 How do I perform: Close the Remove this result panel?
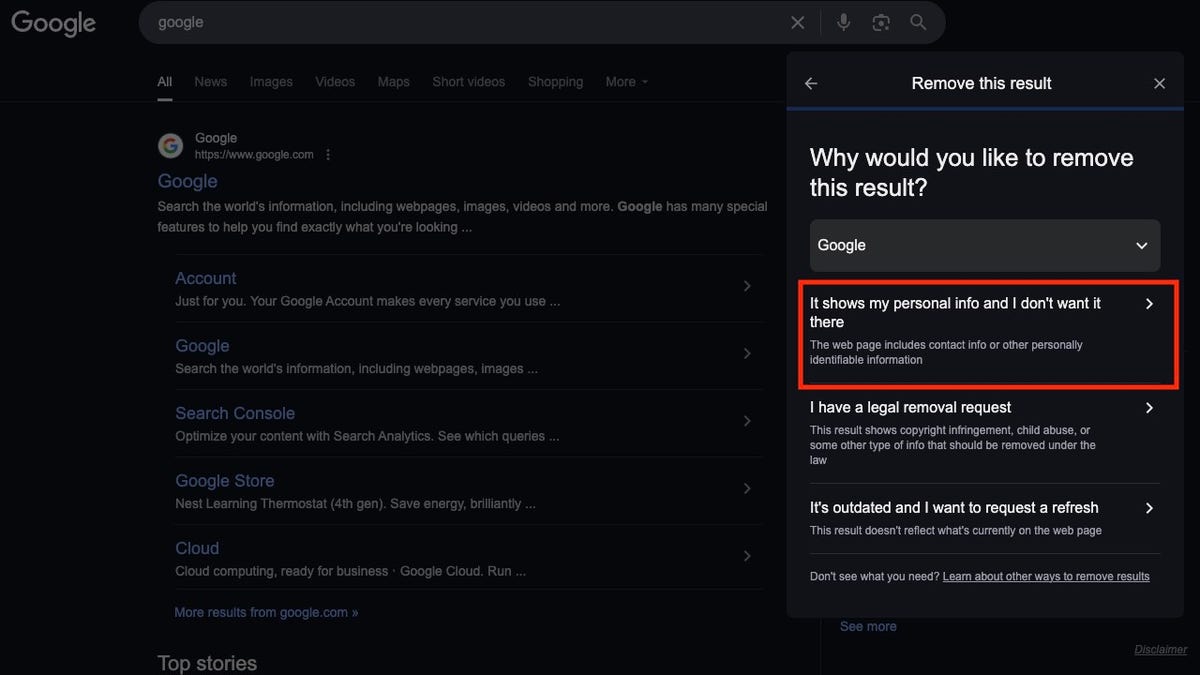(x=1159, y=84)
